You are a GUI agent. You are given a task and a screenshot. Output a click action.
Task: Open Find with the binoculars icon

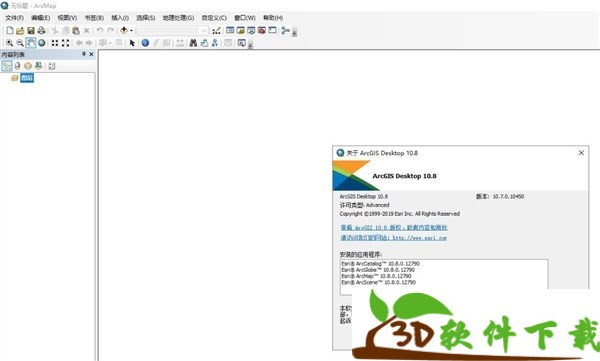pos(193,43)
